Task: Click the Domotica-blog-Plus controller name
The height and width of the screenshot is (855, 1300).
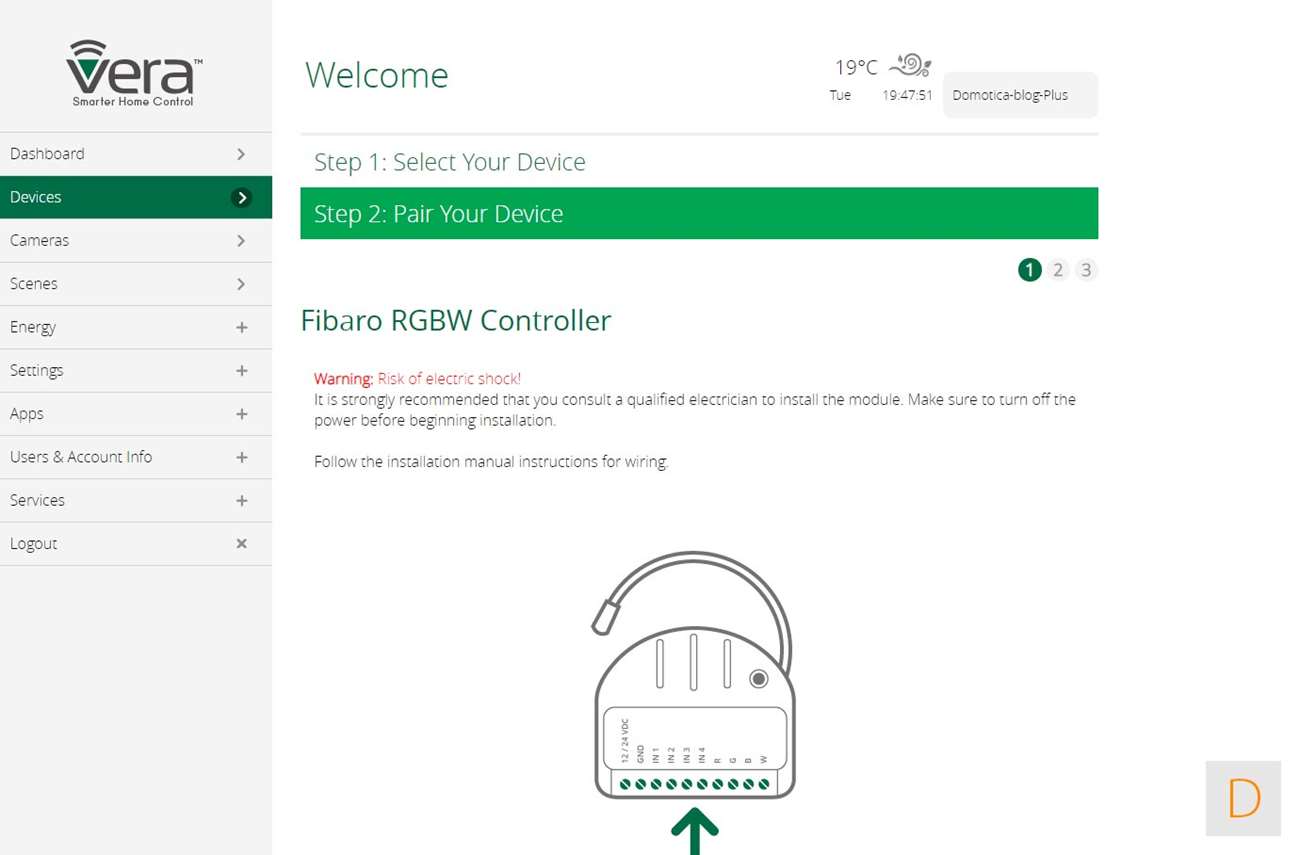Action: pyautogui.click(x=1010, y=96)
